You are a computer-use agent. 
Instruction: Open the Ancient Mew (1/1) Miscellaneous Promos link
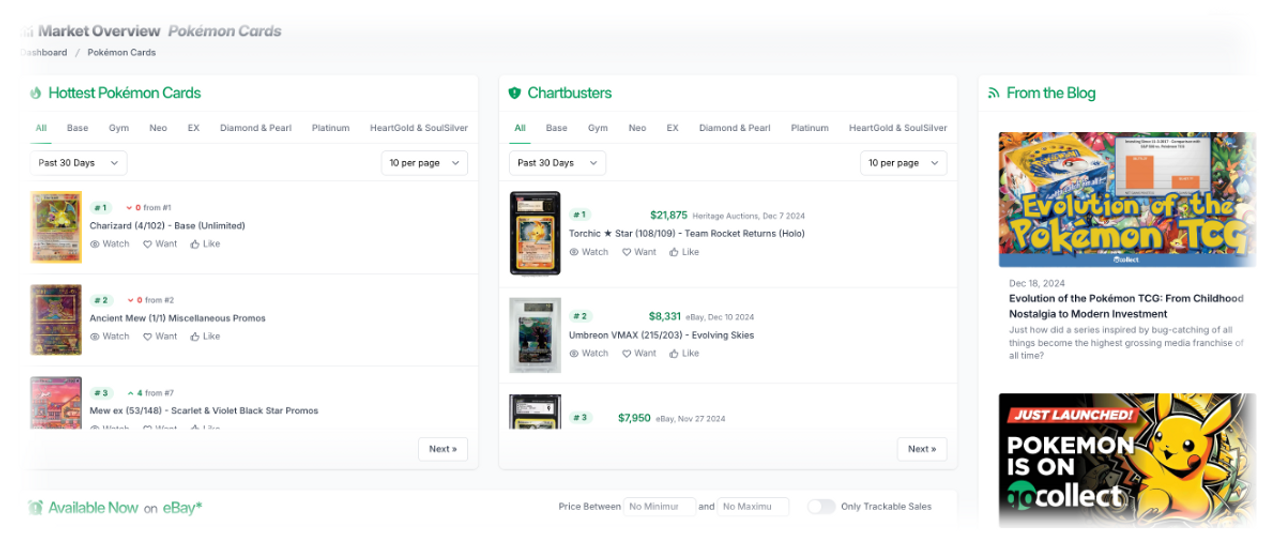click(x=178, y=319)
